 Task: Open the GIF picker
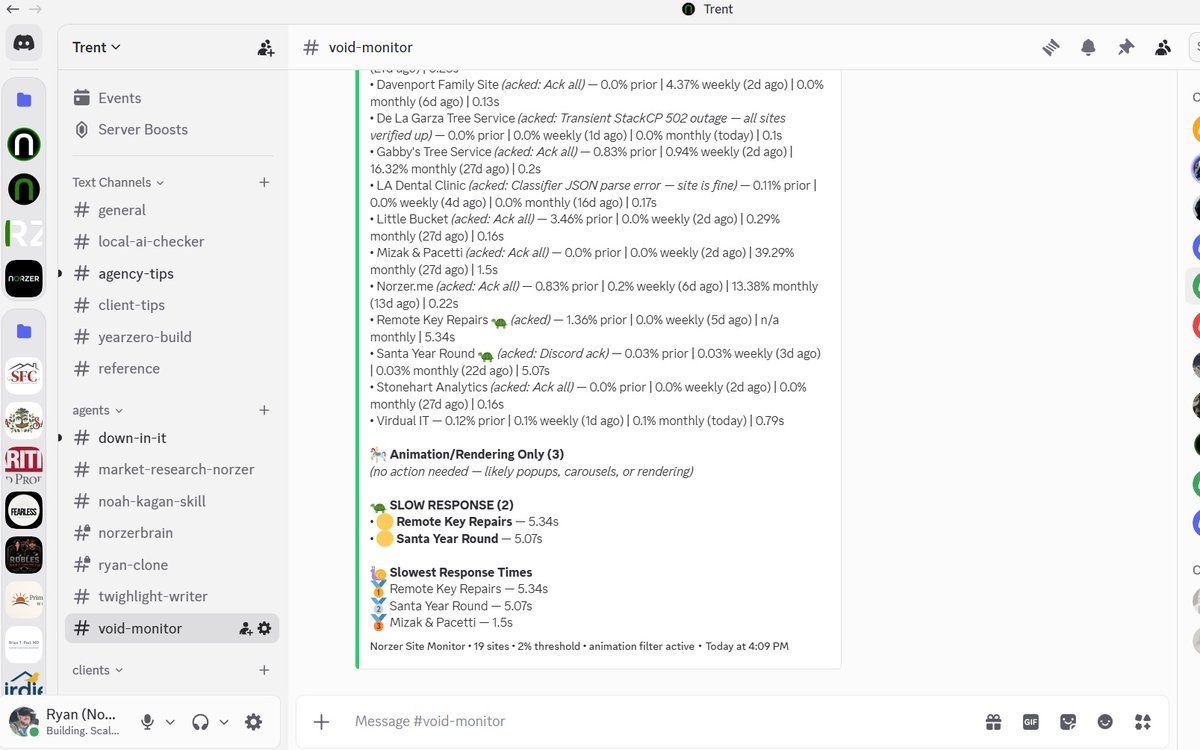(1030, 721)
